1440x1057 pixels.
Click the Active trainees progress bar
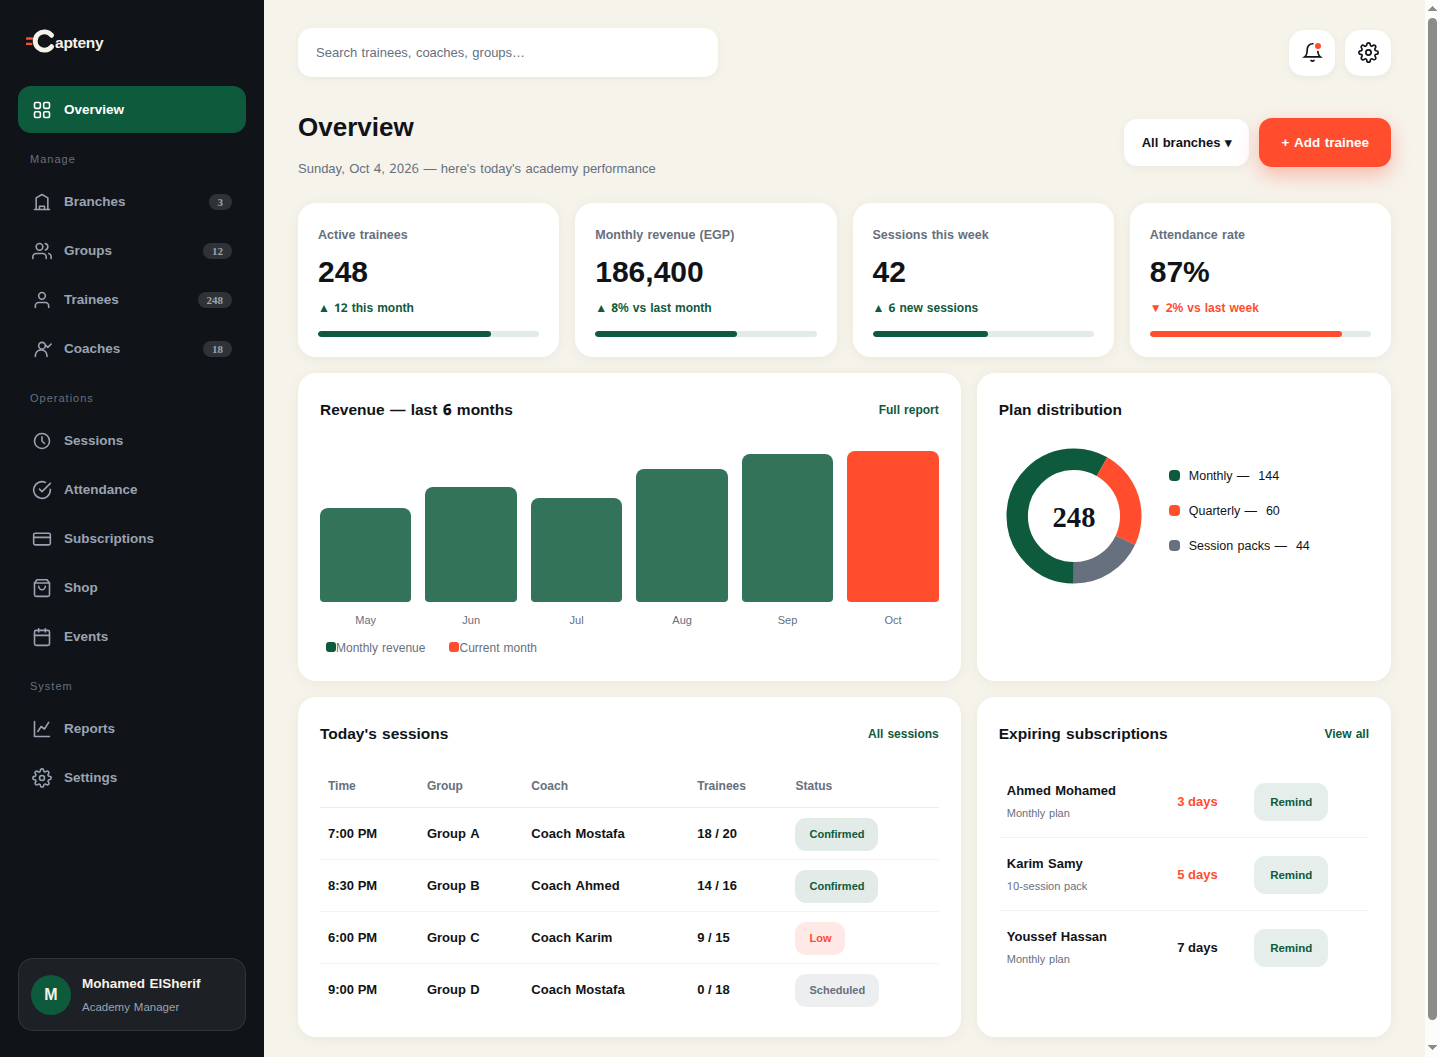(428, 334)
